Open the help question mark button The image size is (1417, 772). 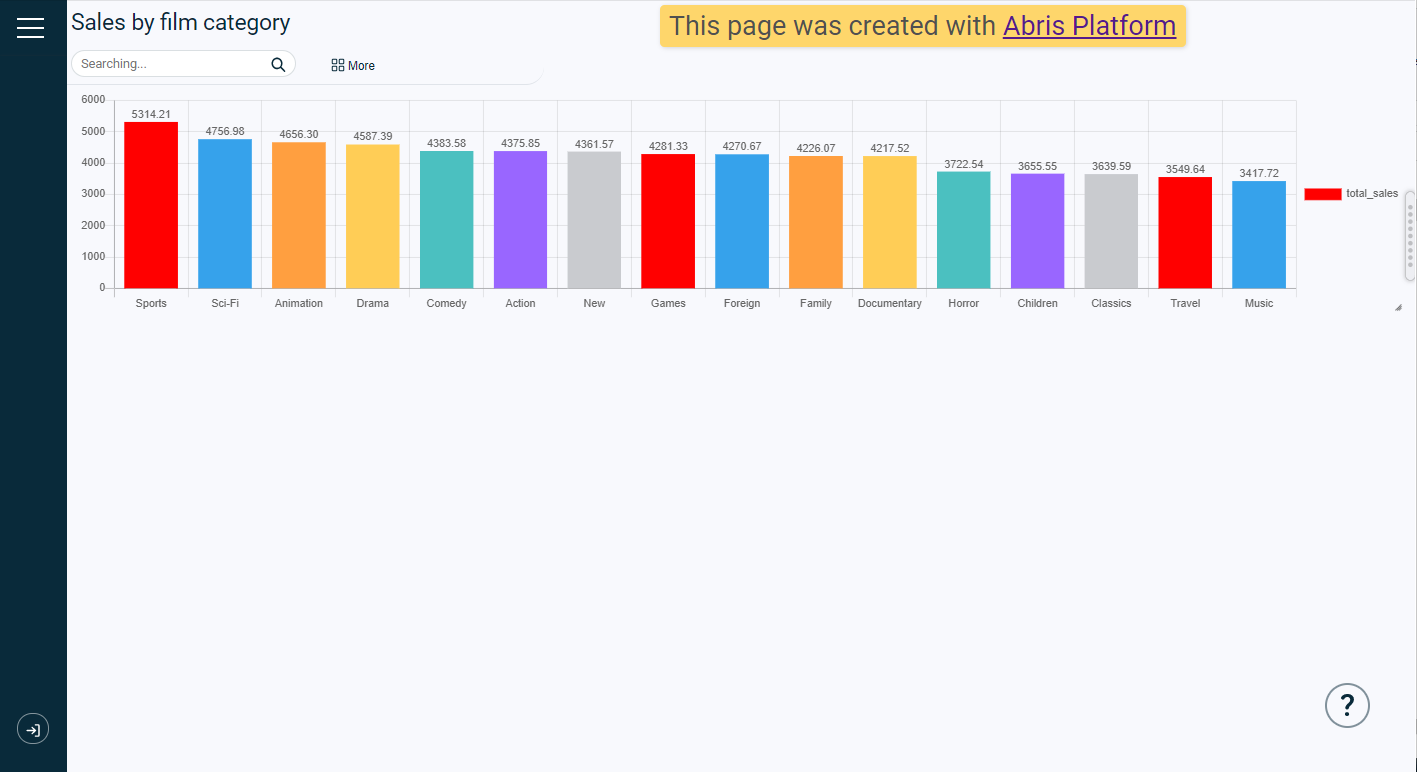pyautogui.click(x=1346, y=705)
